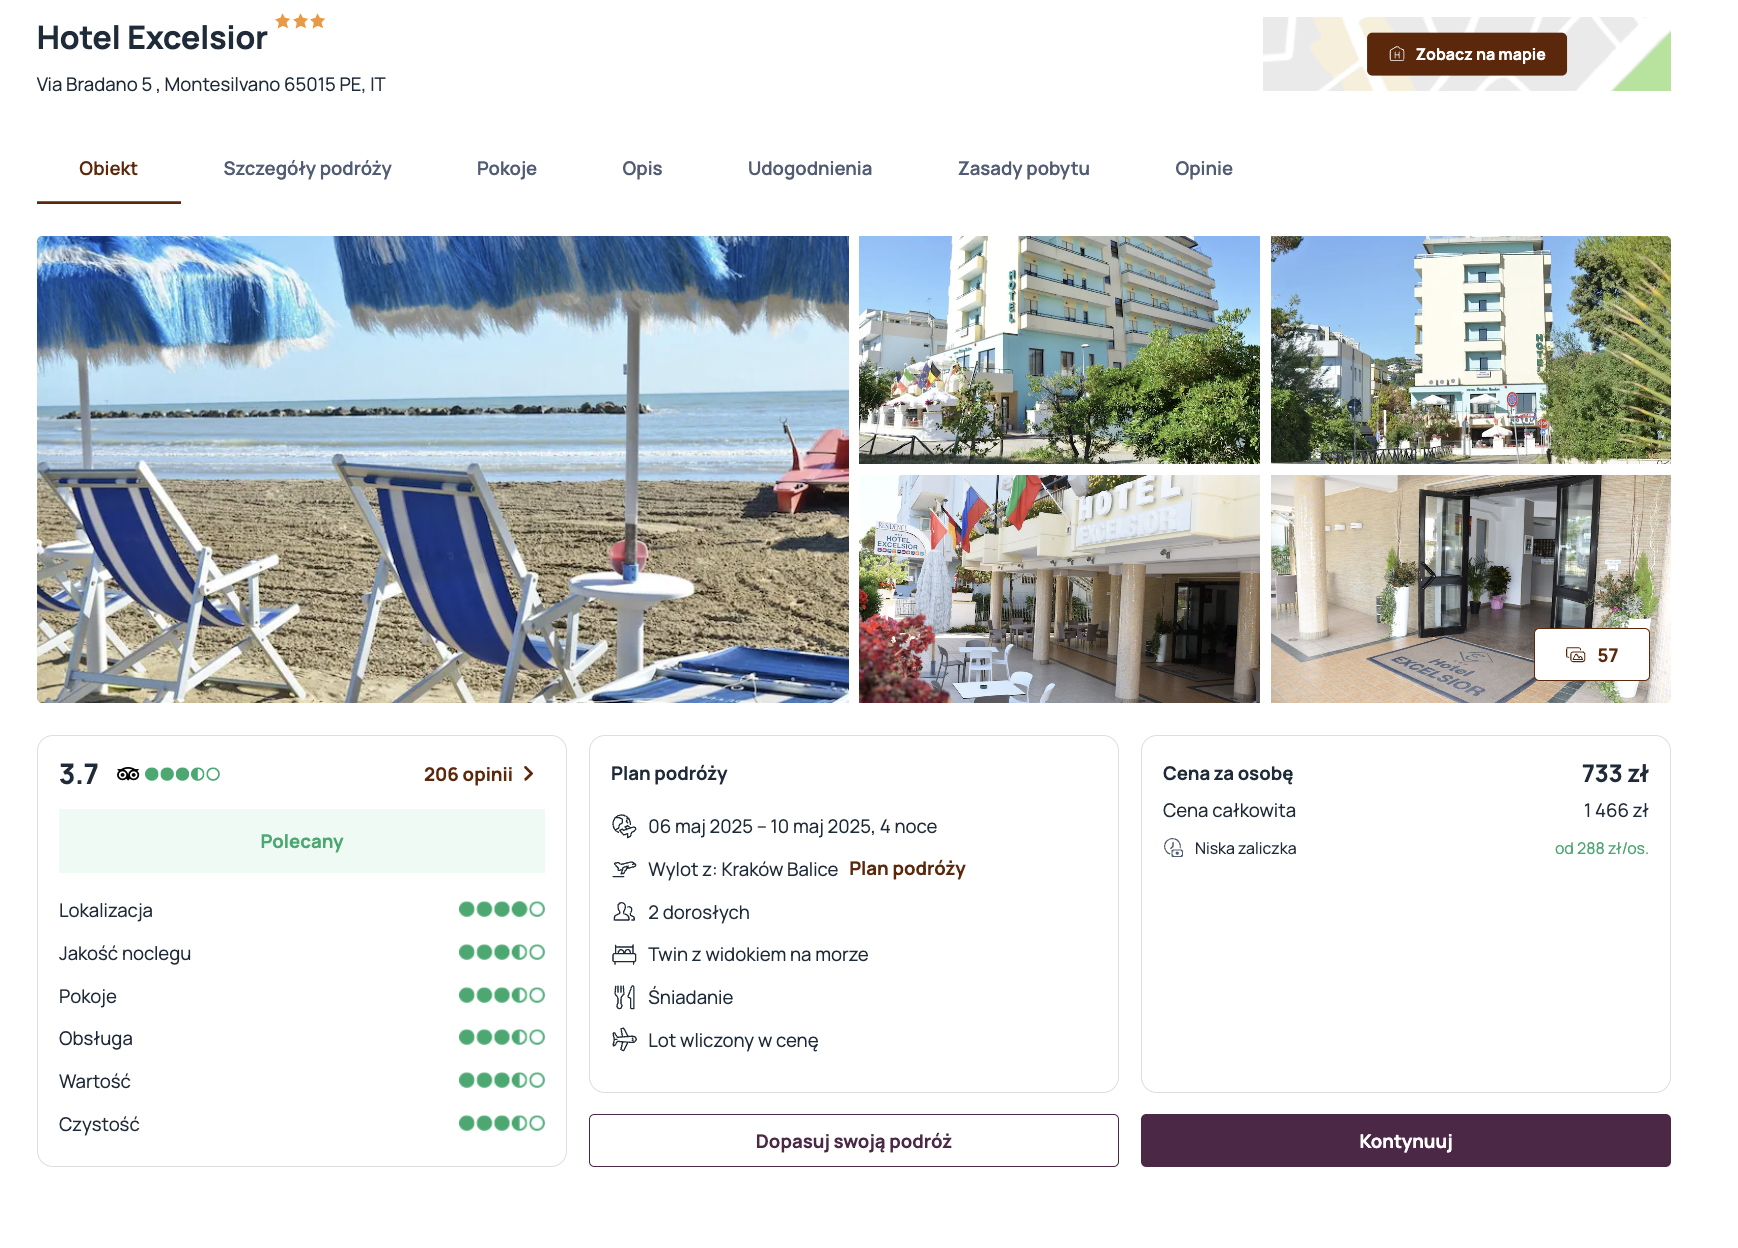The width and height of the screenshot is (1738, 1248).
Task: Expand the 206 opinii reviews arrow
Action: pyautogui.click(x=529, y=774)
